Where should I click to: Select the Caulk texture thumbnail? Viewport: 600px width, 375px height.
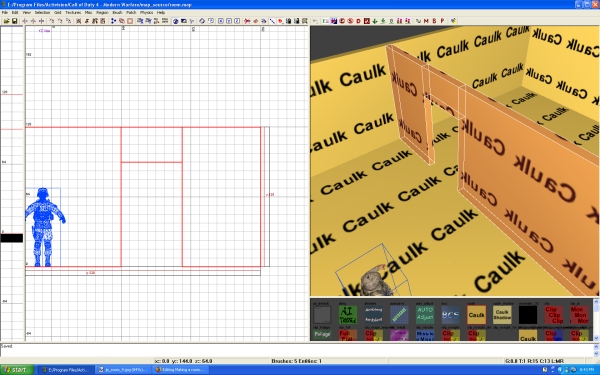pyautogui.click(x=476, y=315)
